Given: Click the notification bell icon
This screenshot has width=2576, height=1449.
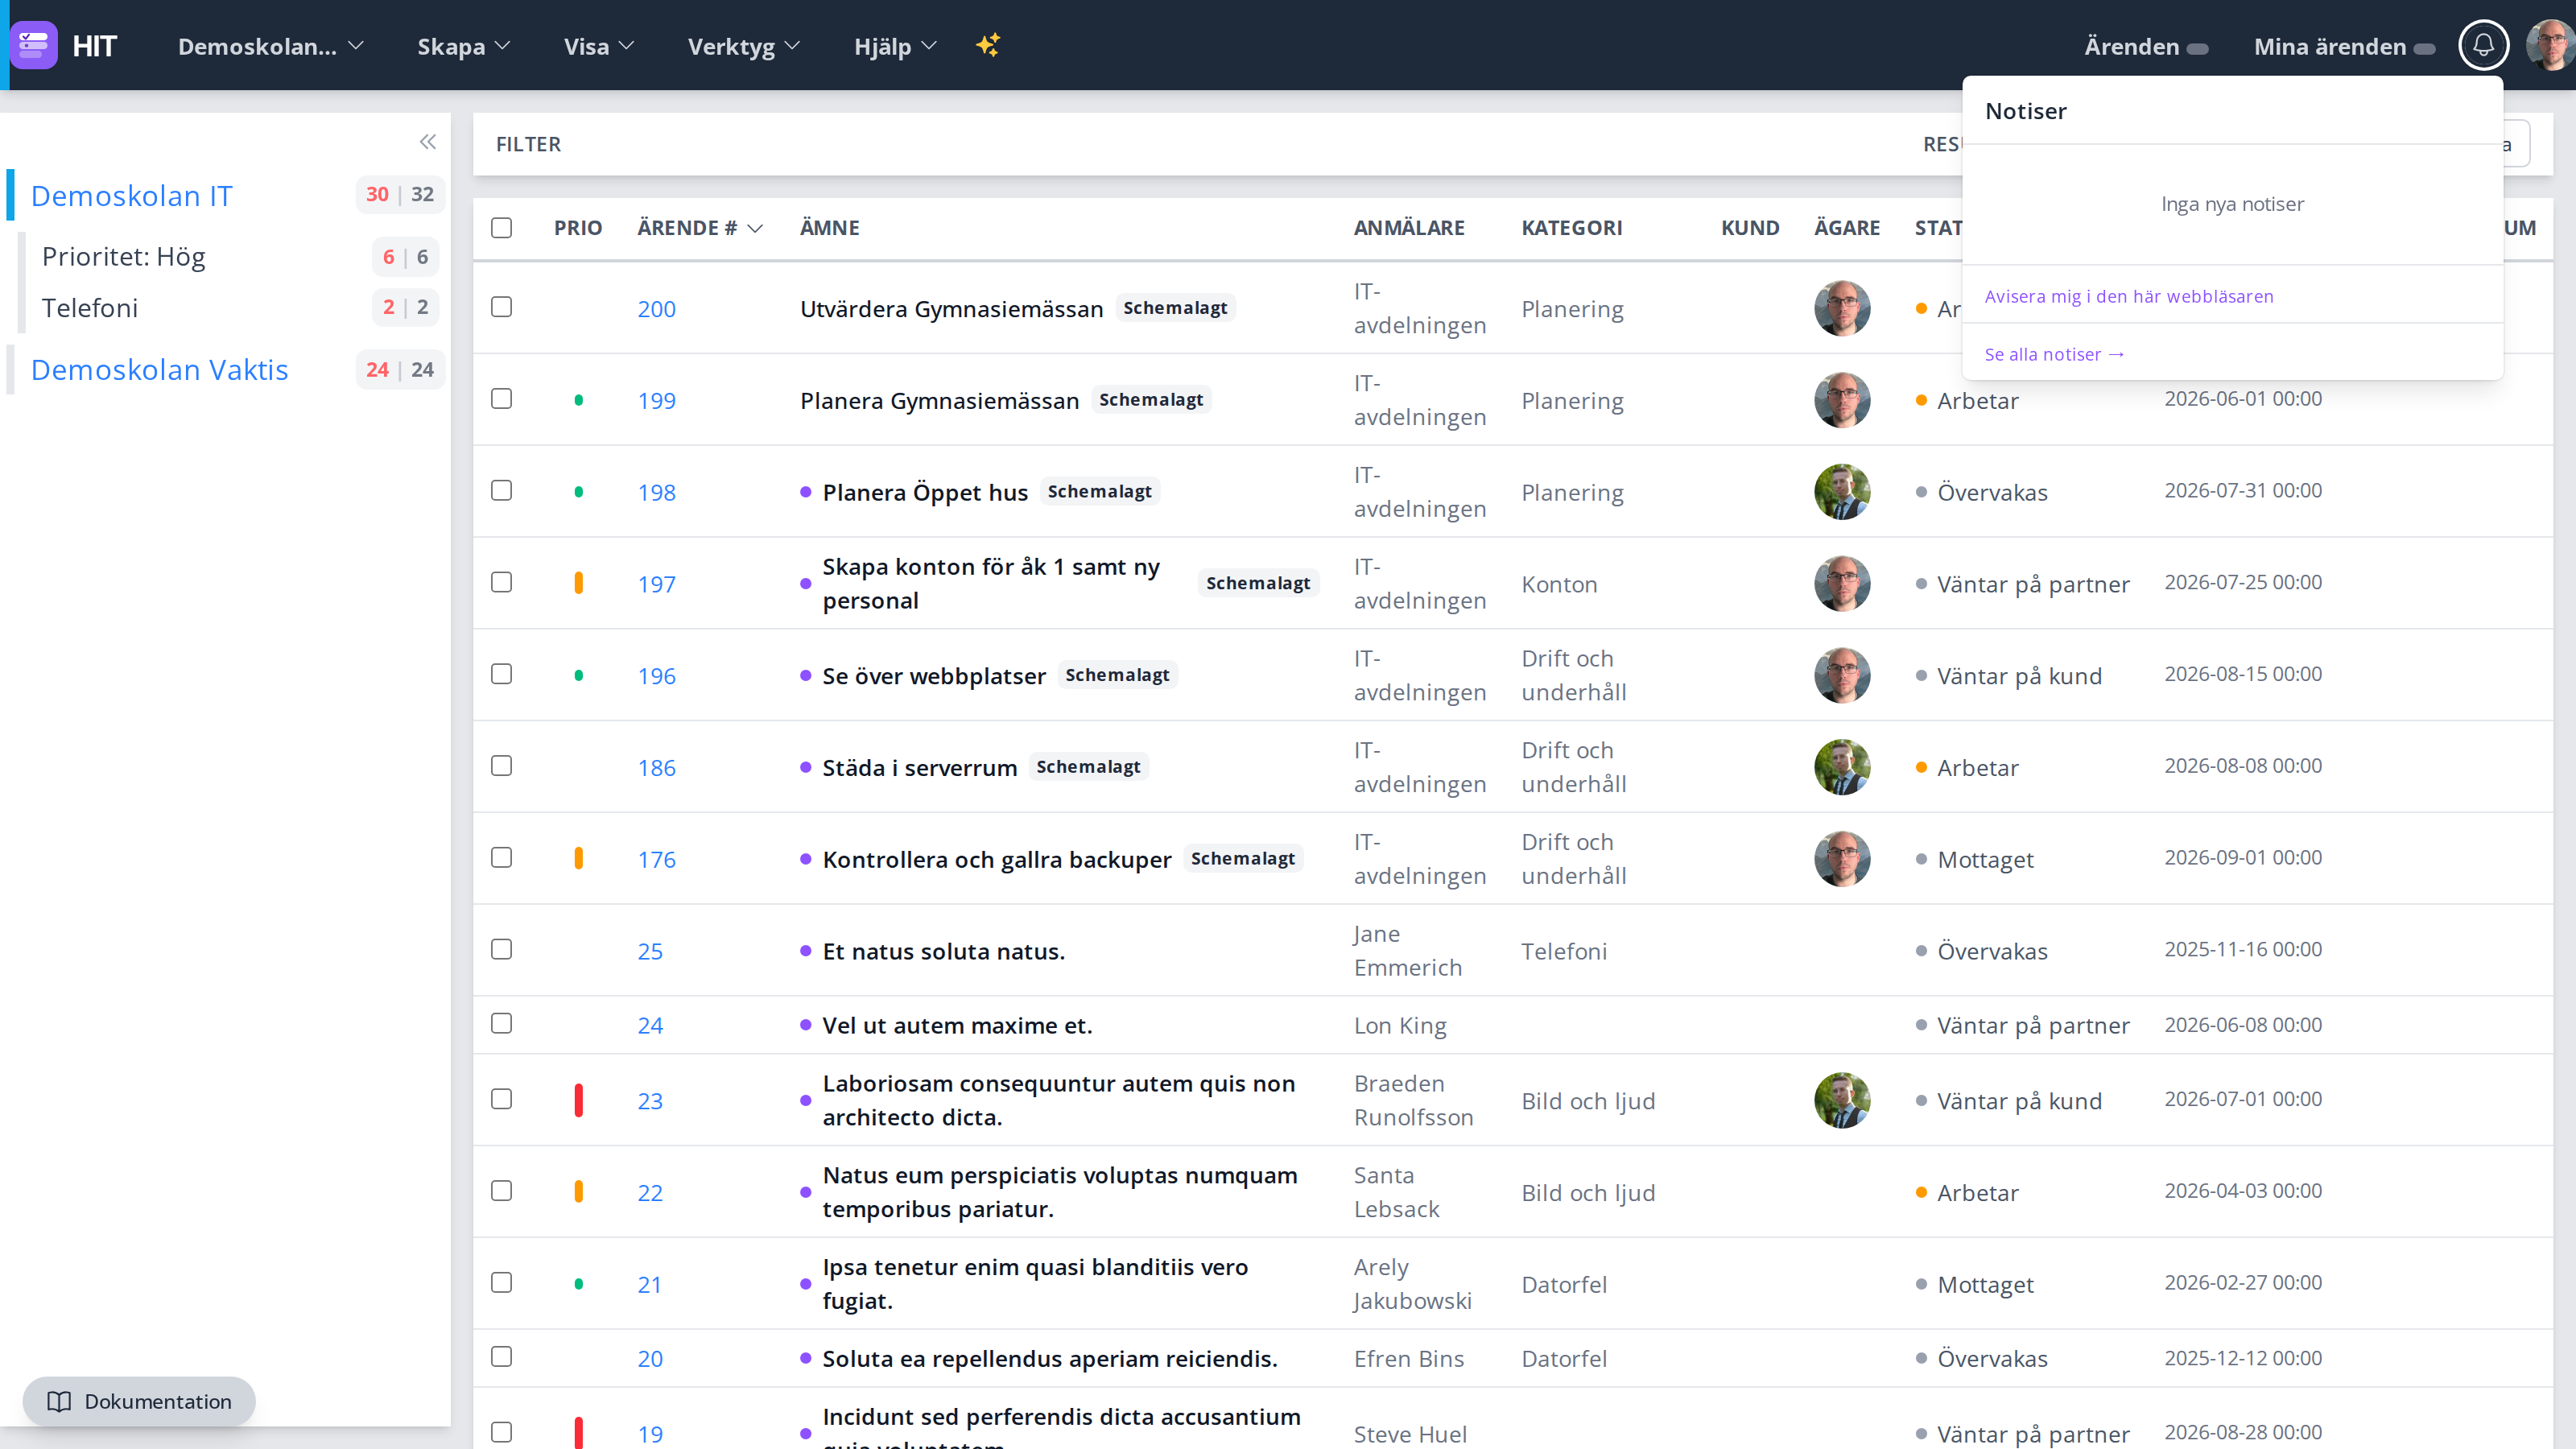Looking at the screenshot, I should tap(2483, 45).
